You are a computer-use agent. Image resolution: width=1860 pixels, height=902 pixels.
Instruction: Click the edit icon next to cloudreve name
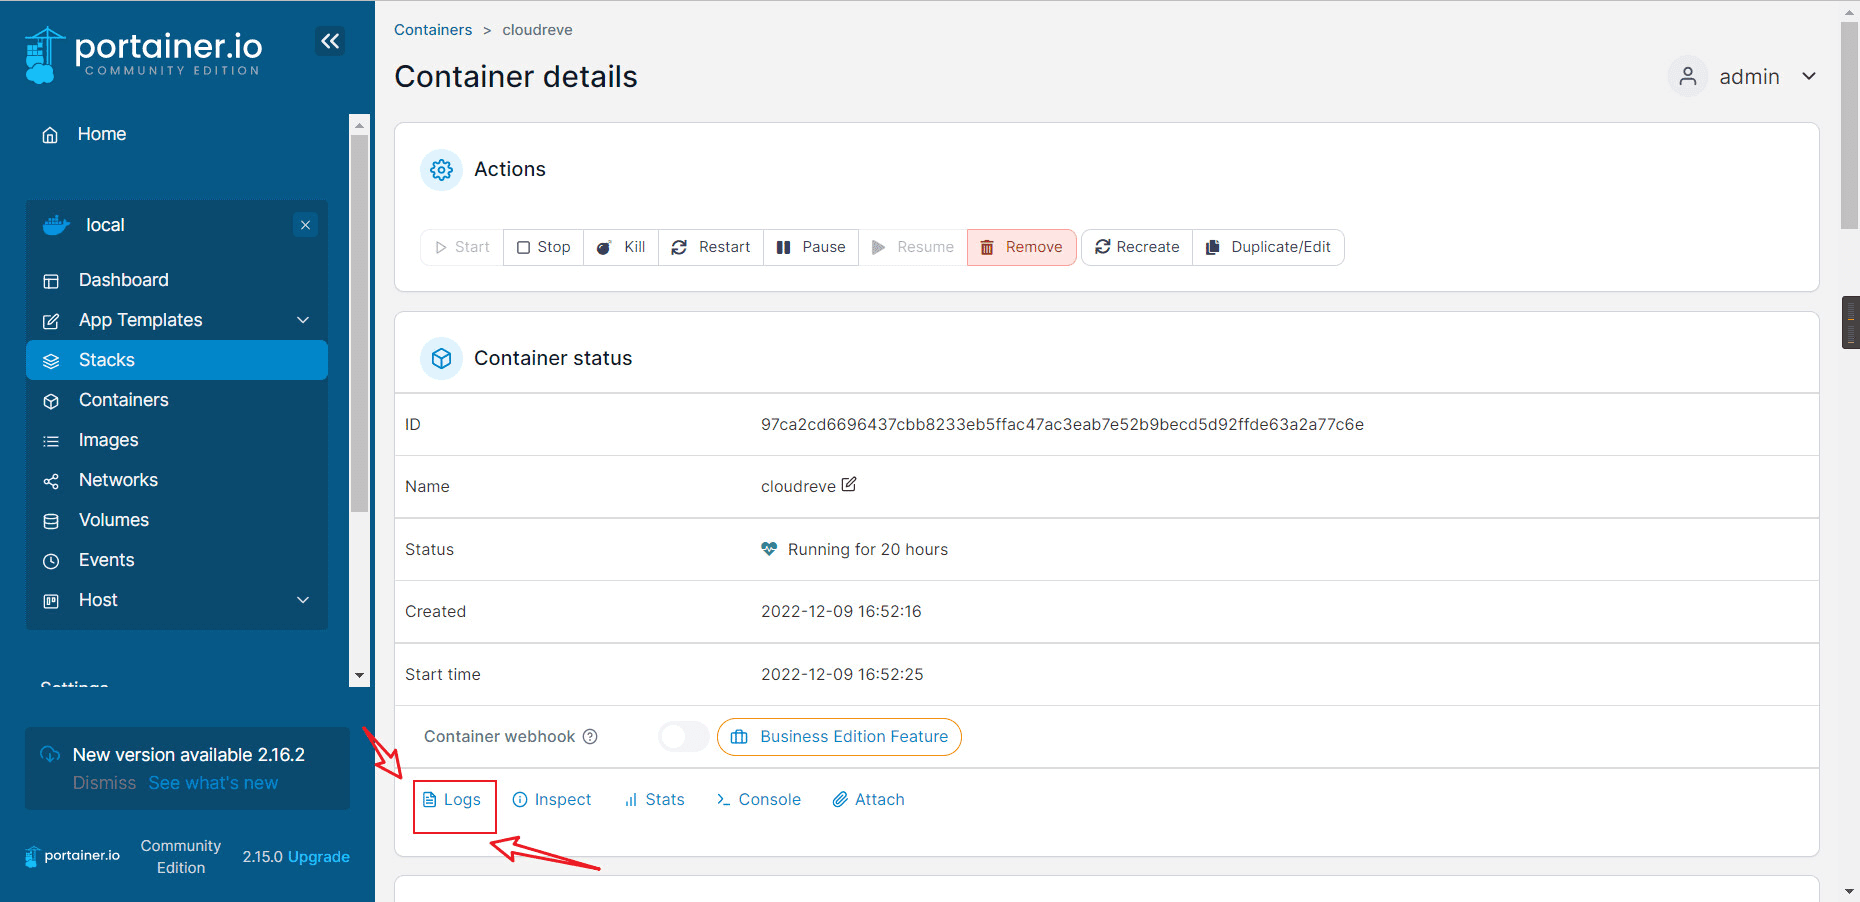click(849, 484)
